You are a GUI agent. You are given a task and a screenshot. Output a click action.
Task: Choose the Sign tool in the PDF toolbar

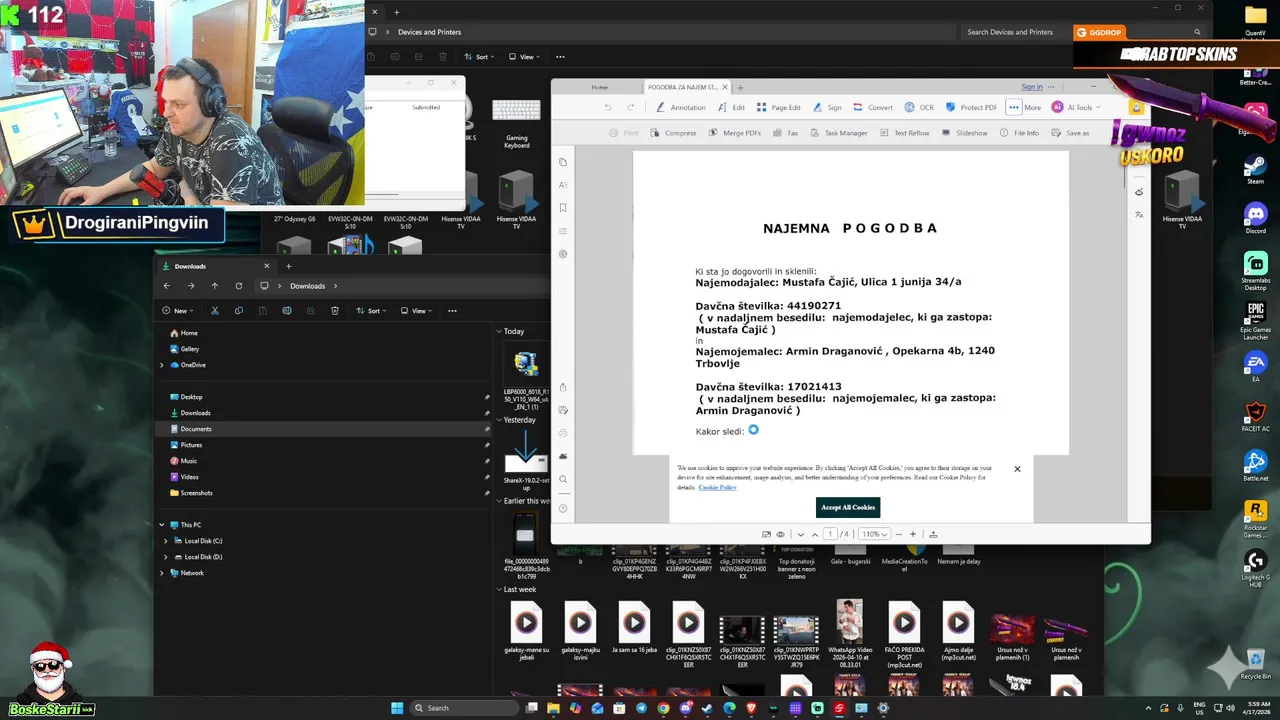pos(827,107)
